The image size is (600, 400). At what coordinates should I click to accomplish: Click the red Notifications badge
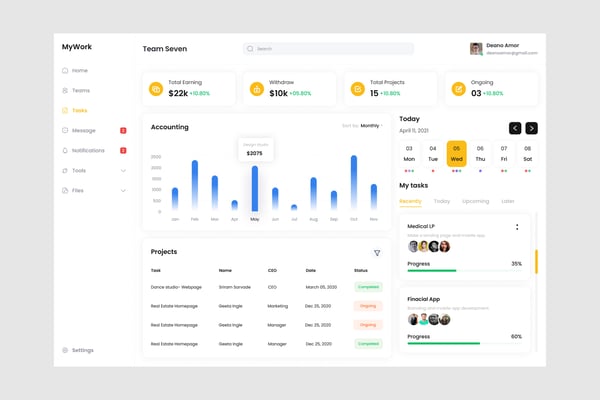pos(123,150)
